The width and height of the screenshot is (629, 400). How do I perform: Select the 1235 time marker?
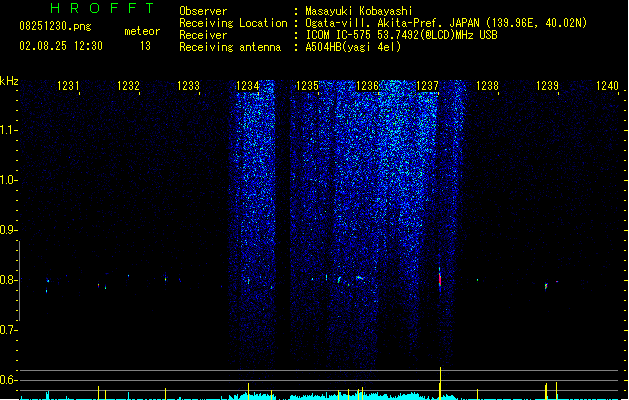[x=307, y=86]
